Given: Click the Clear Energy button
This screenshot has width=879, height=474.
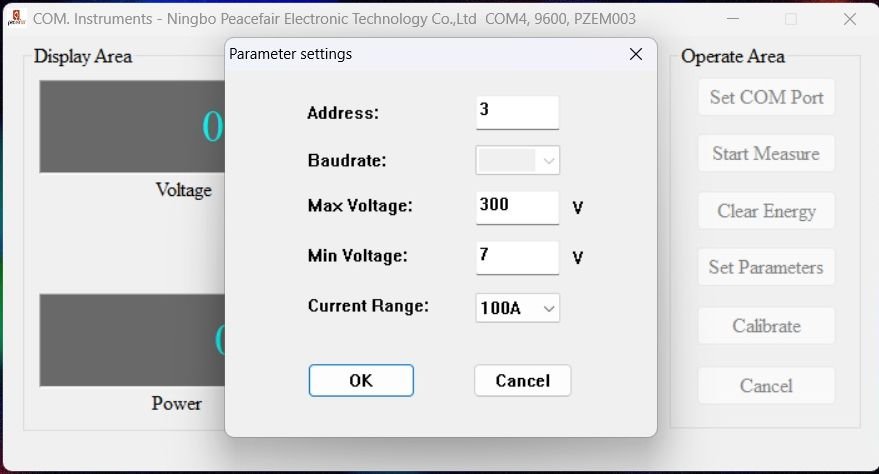Looking at the screenshot, I should 766,211.
